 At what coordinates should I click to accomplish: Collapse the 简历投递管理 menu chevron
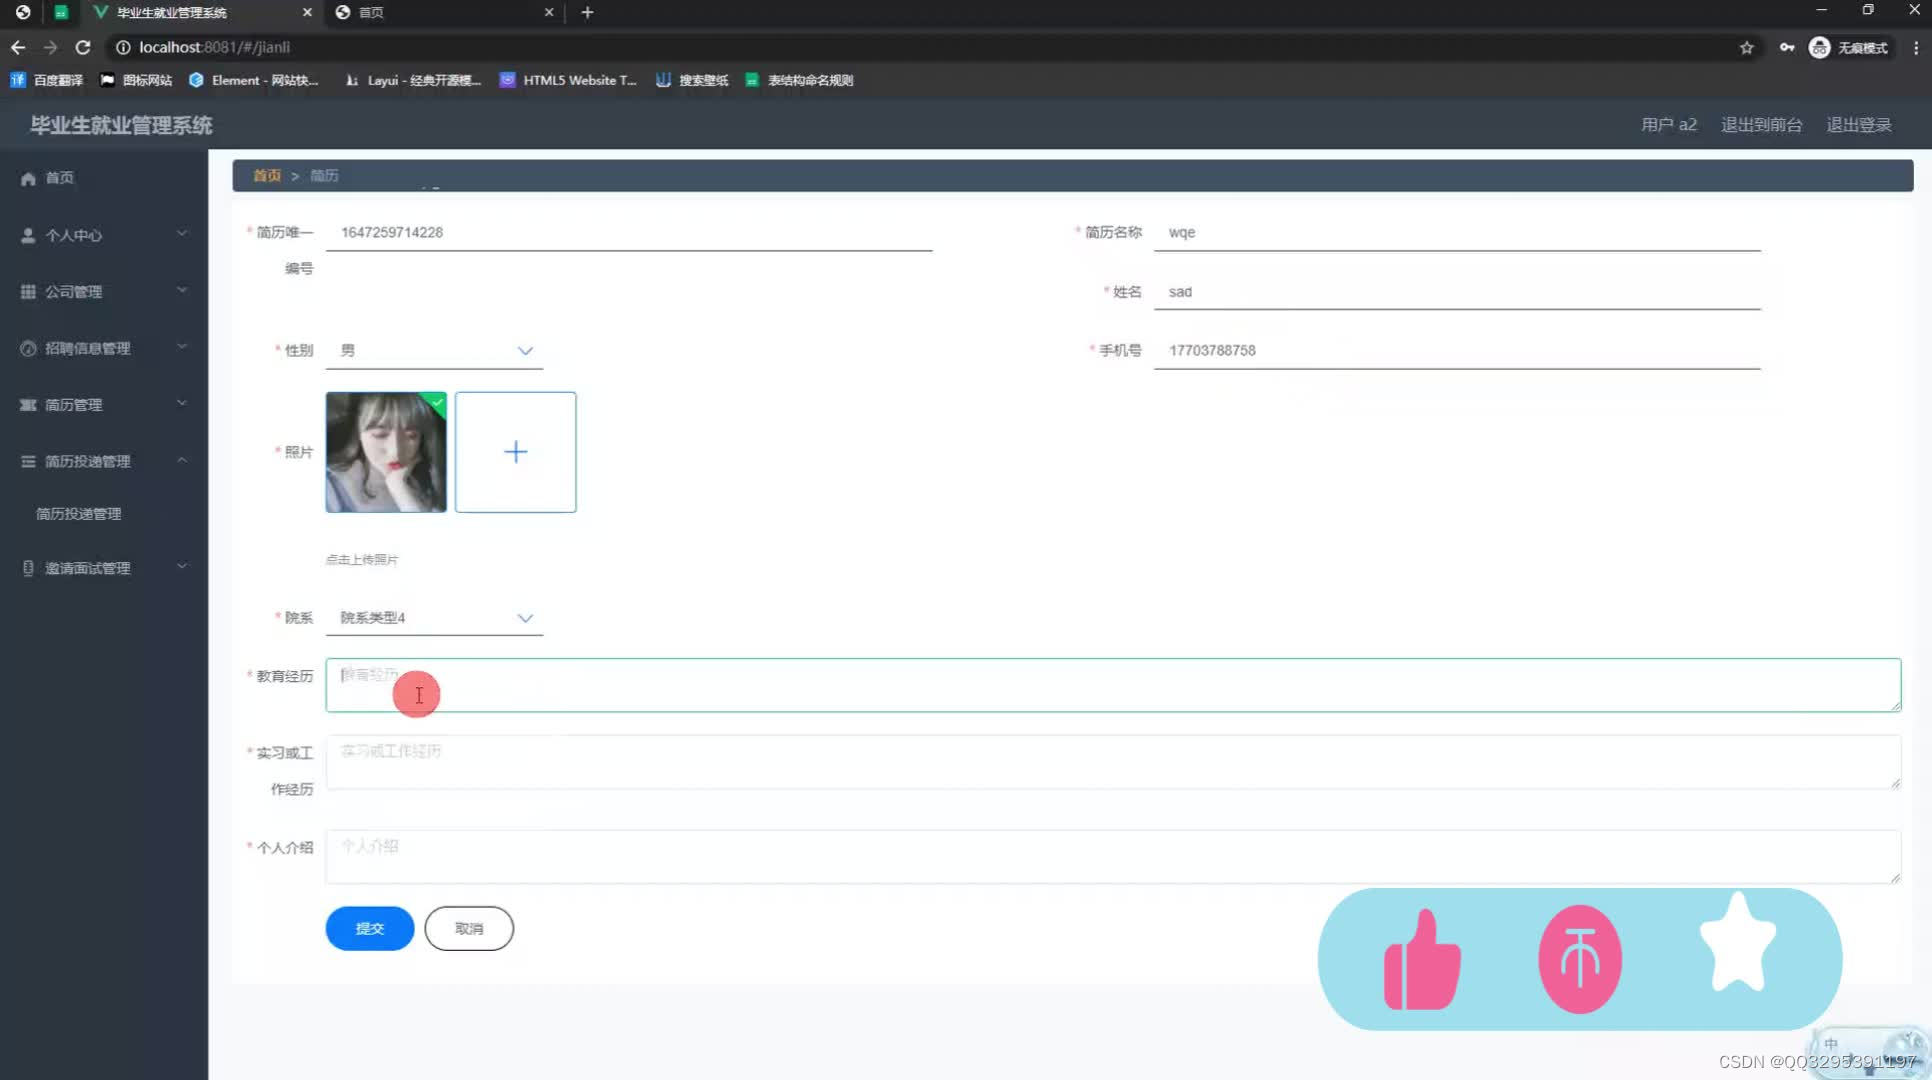182,461
